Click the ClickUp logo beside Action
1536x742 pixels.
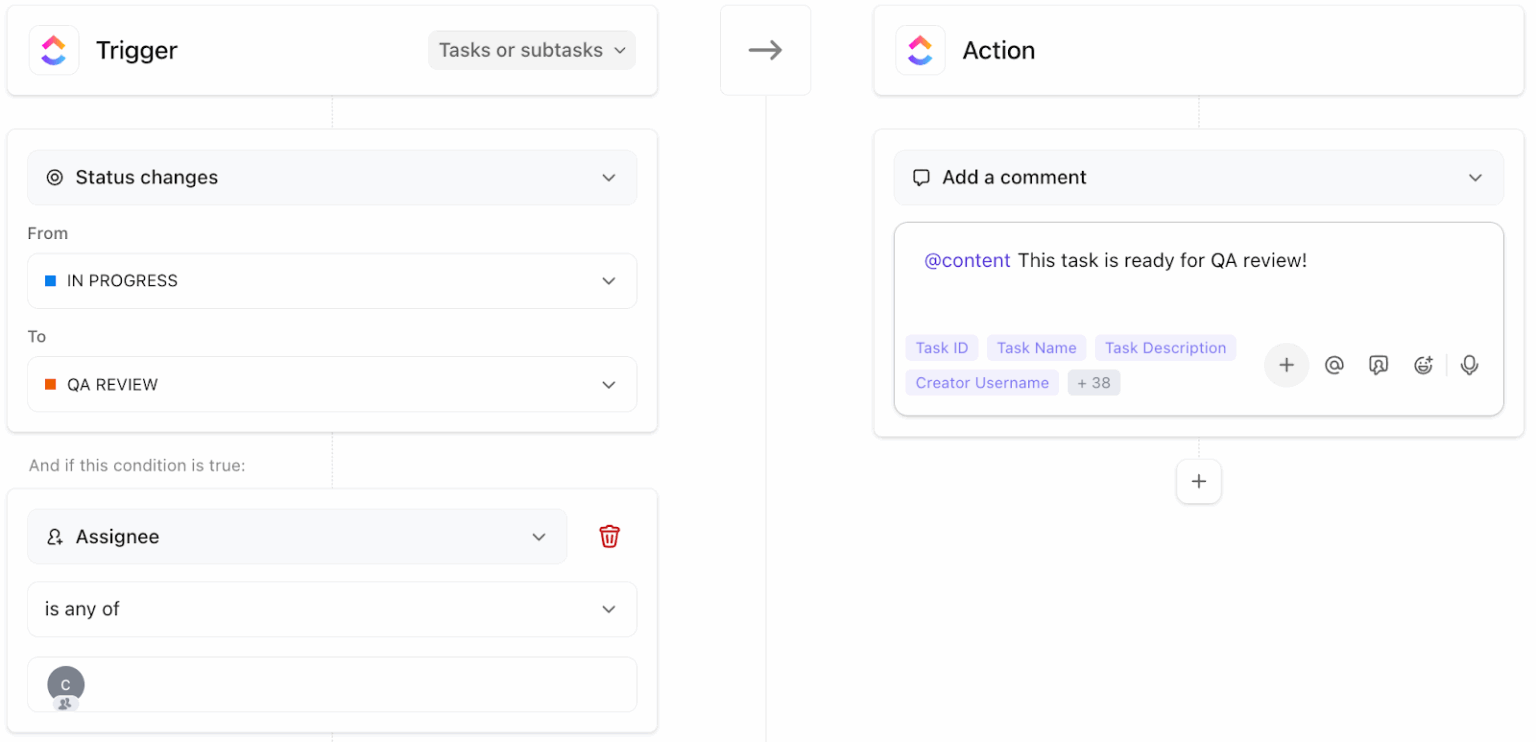pyautogui.click(x=920, y=50)
